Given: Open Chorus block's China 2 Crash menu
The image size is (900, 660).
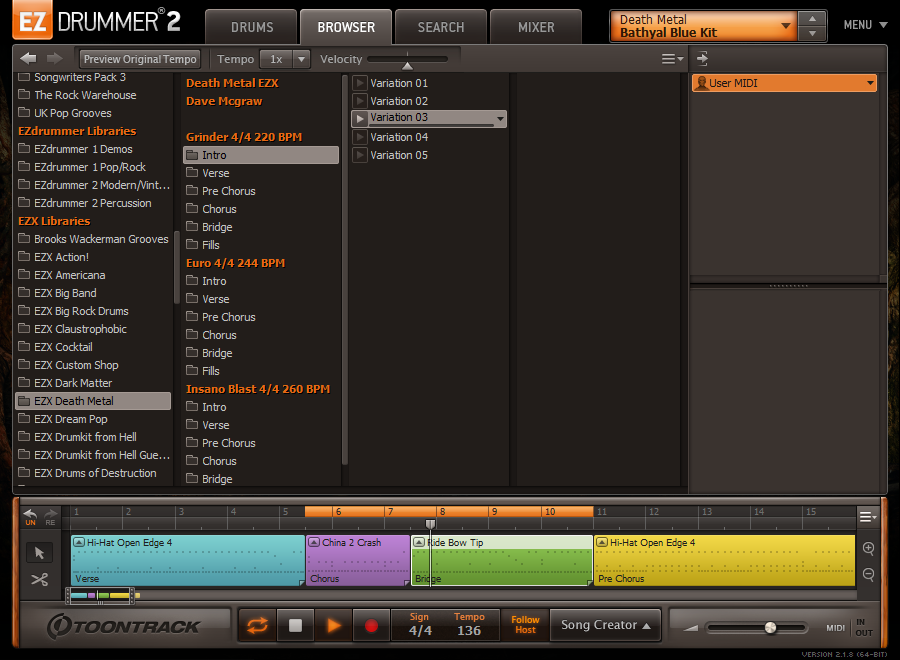Looking at the screenshot, I should pos(314,542).
